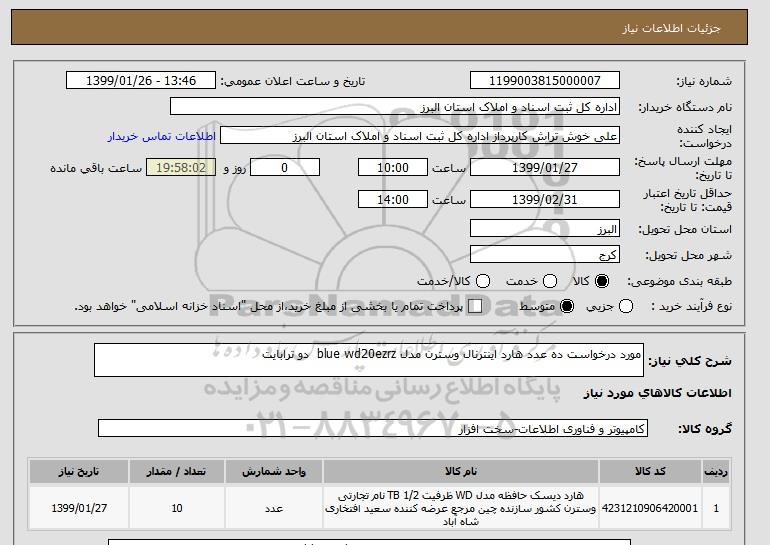This screenshot has height=545, width=770.
Task: Click the جزئیات اطلاعات نیاز header title
Action: (671, 28)
